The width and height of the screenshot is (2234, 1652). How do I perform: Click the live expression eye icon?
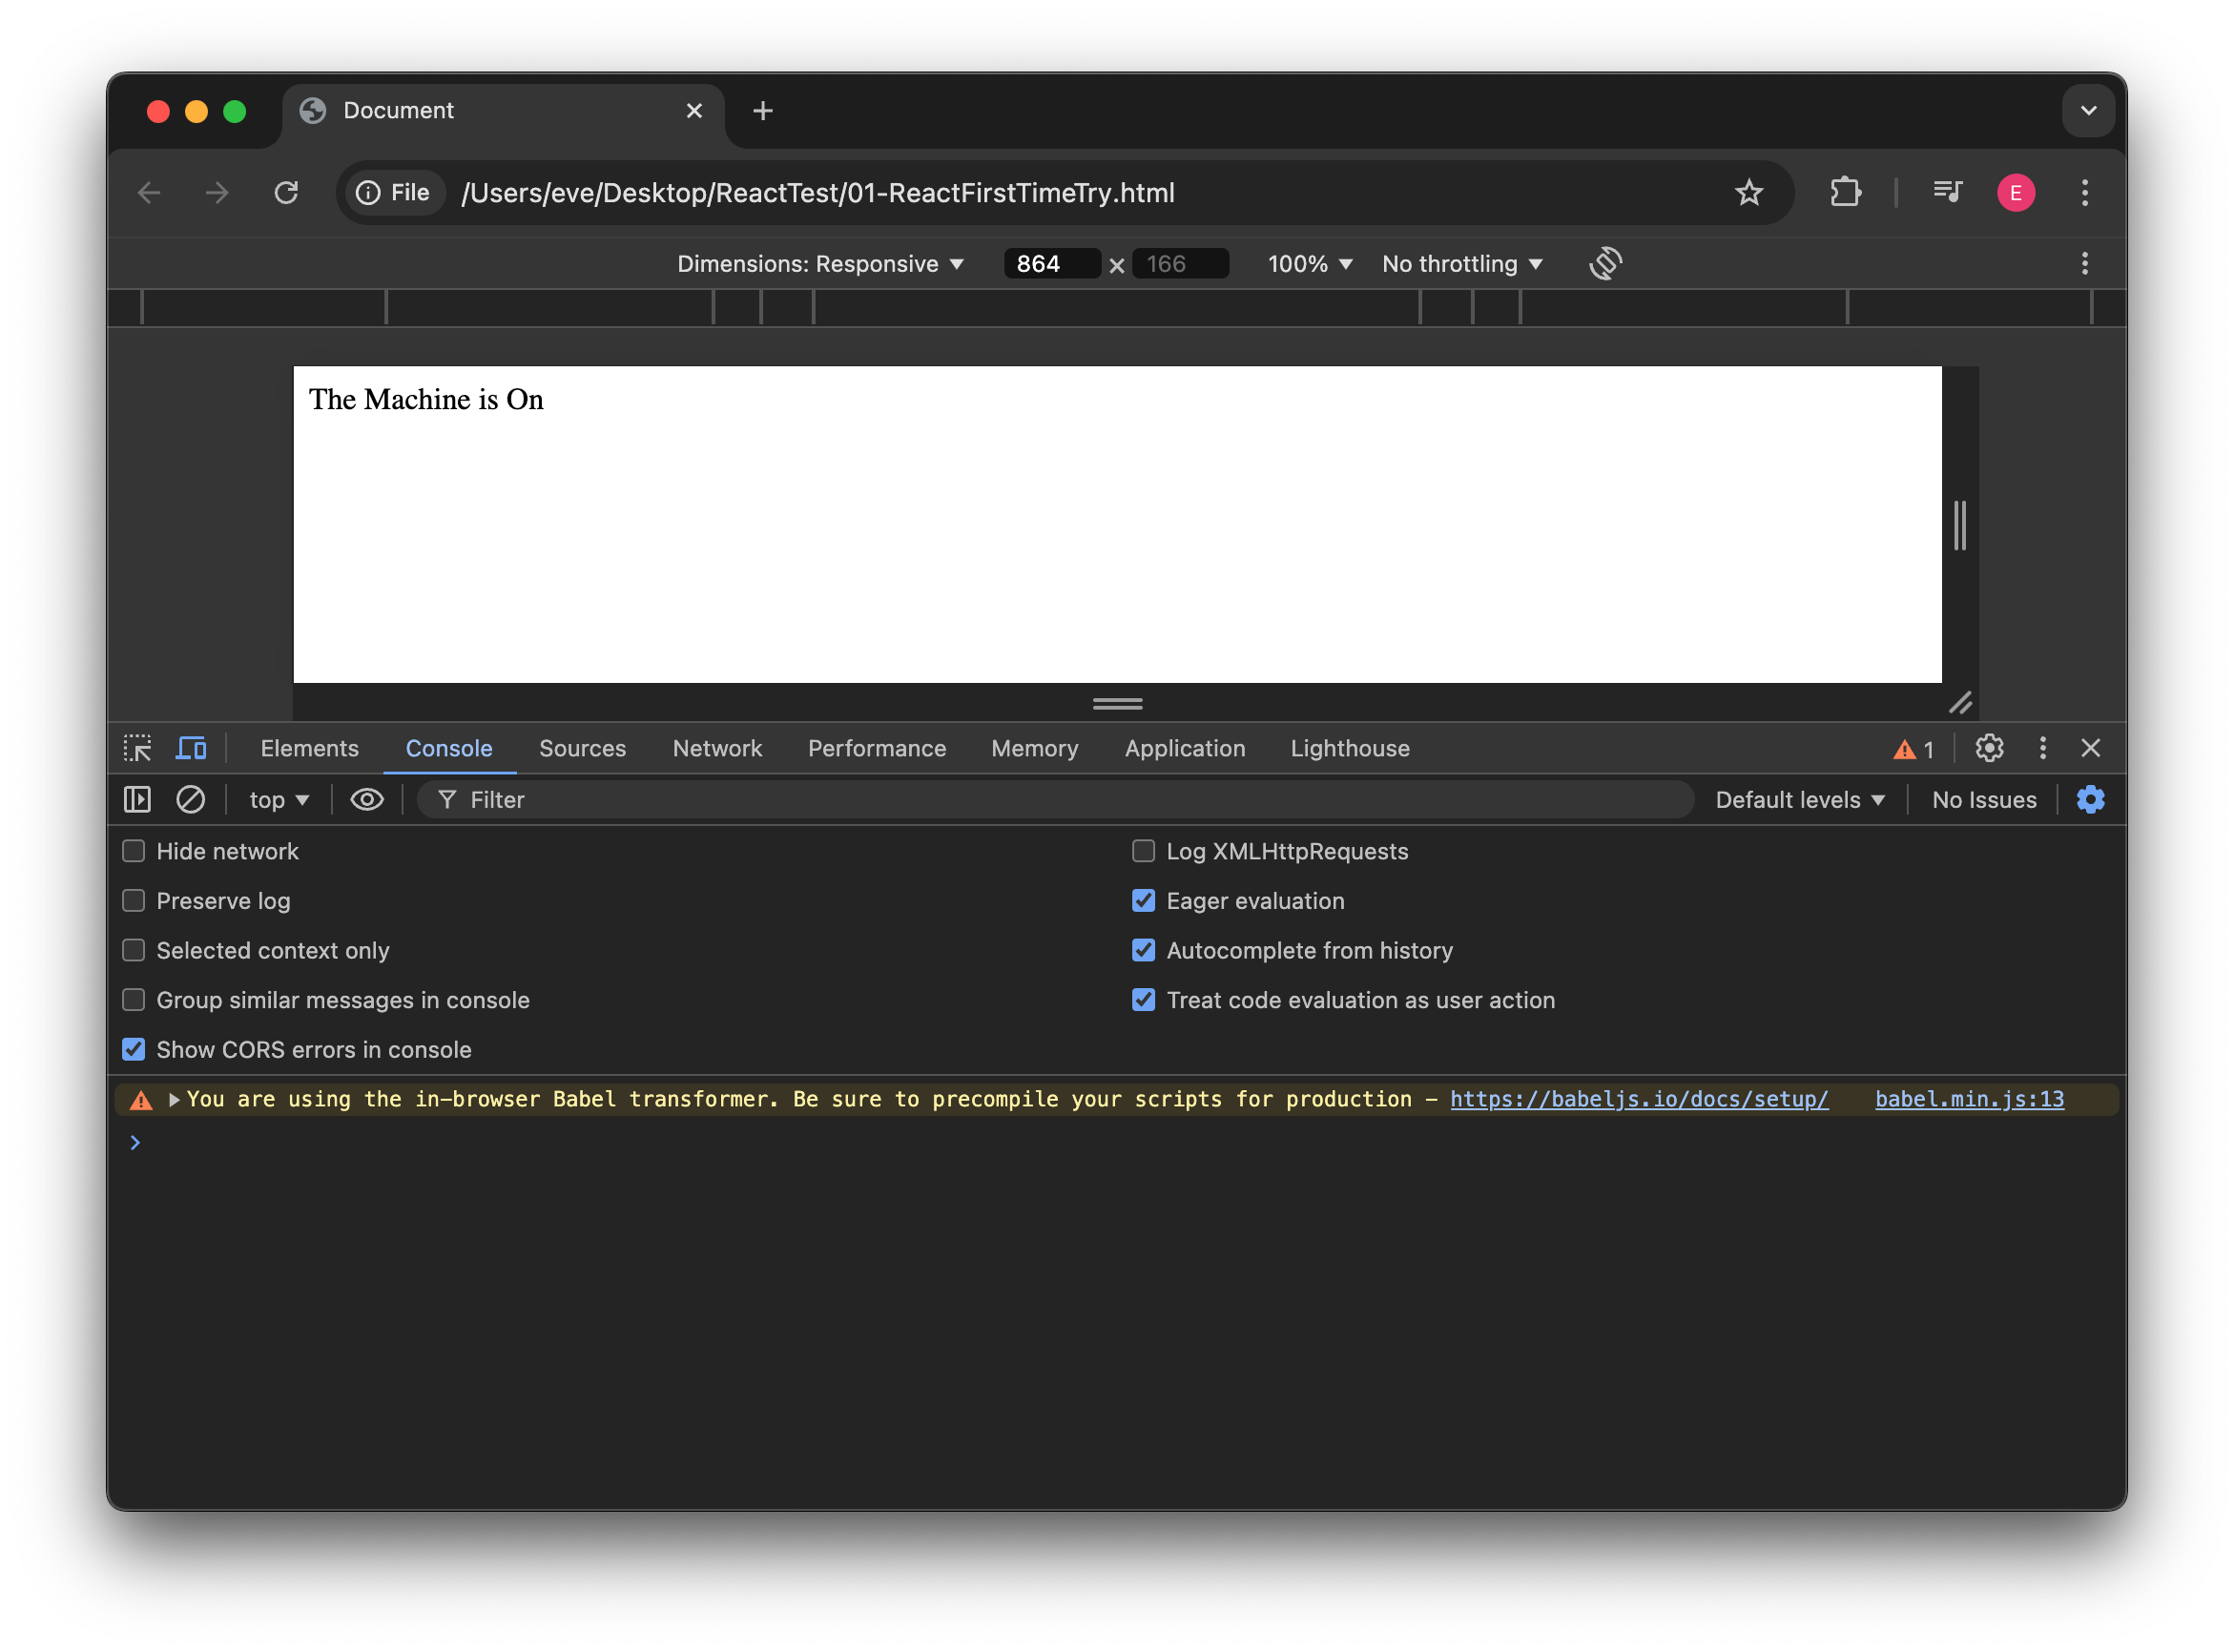pos(367,799)
